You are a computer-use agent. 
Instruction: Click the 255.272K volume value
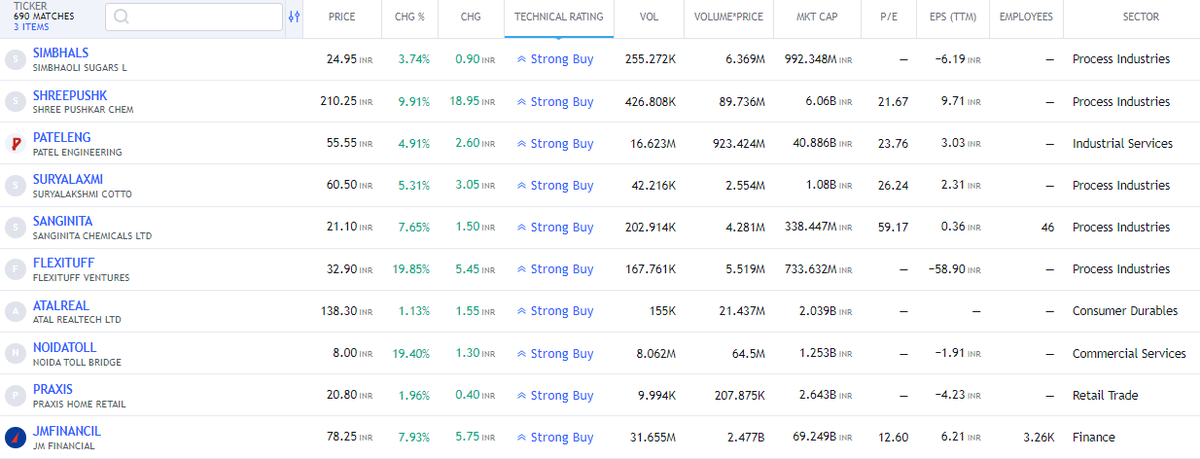(651, 59)
